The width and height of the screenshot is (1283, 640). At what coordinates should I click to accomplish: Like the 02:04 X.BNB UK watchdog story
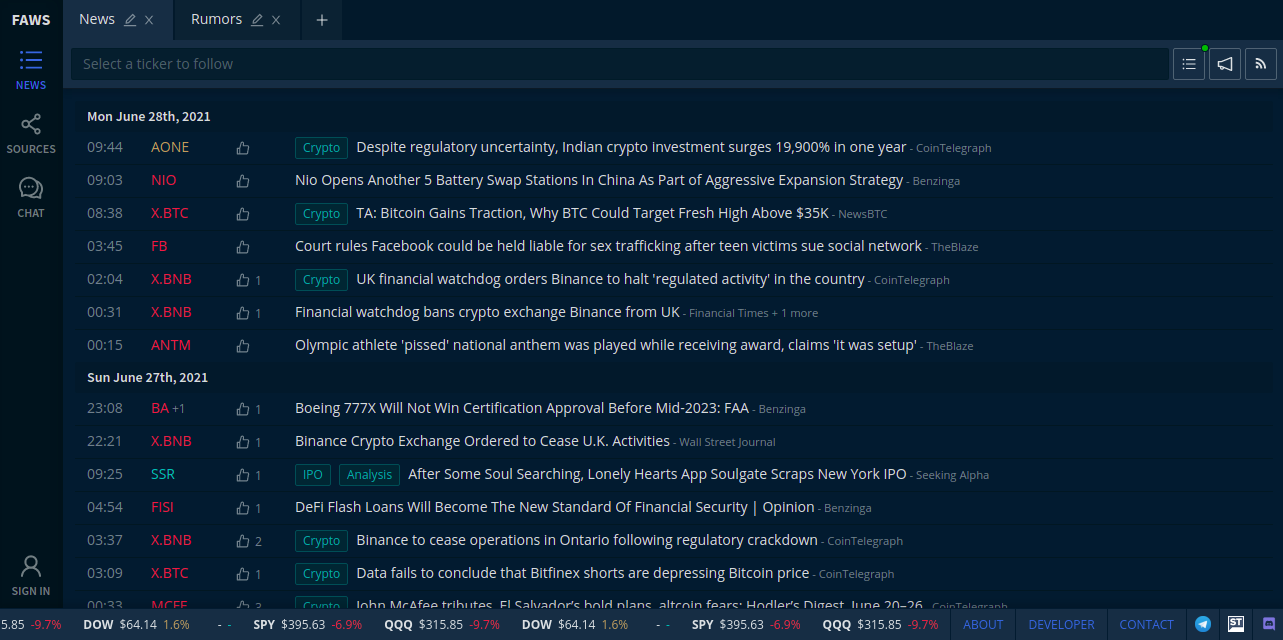242,280
